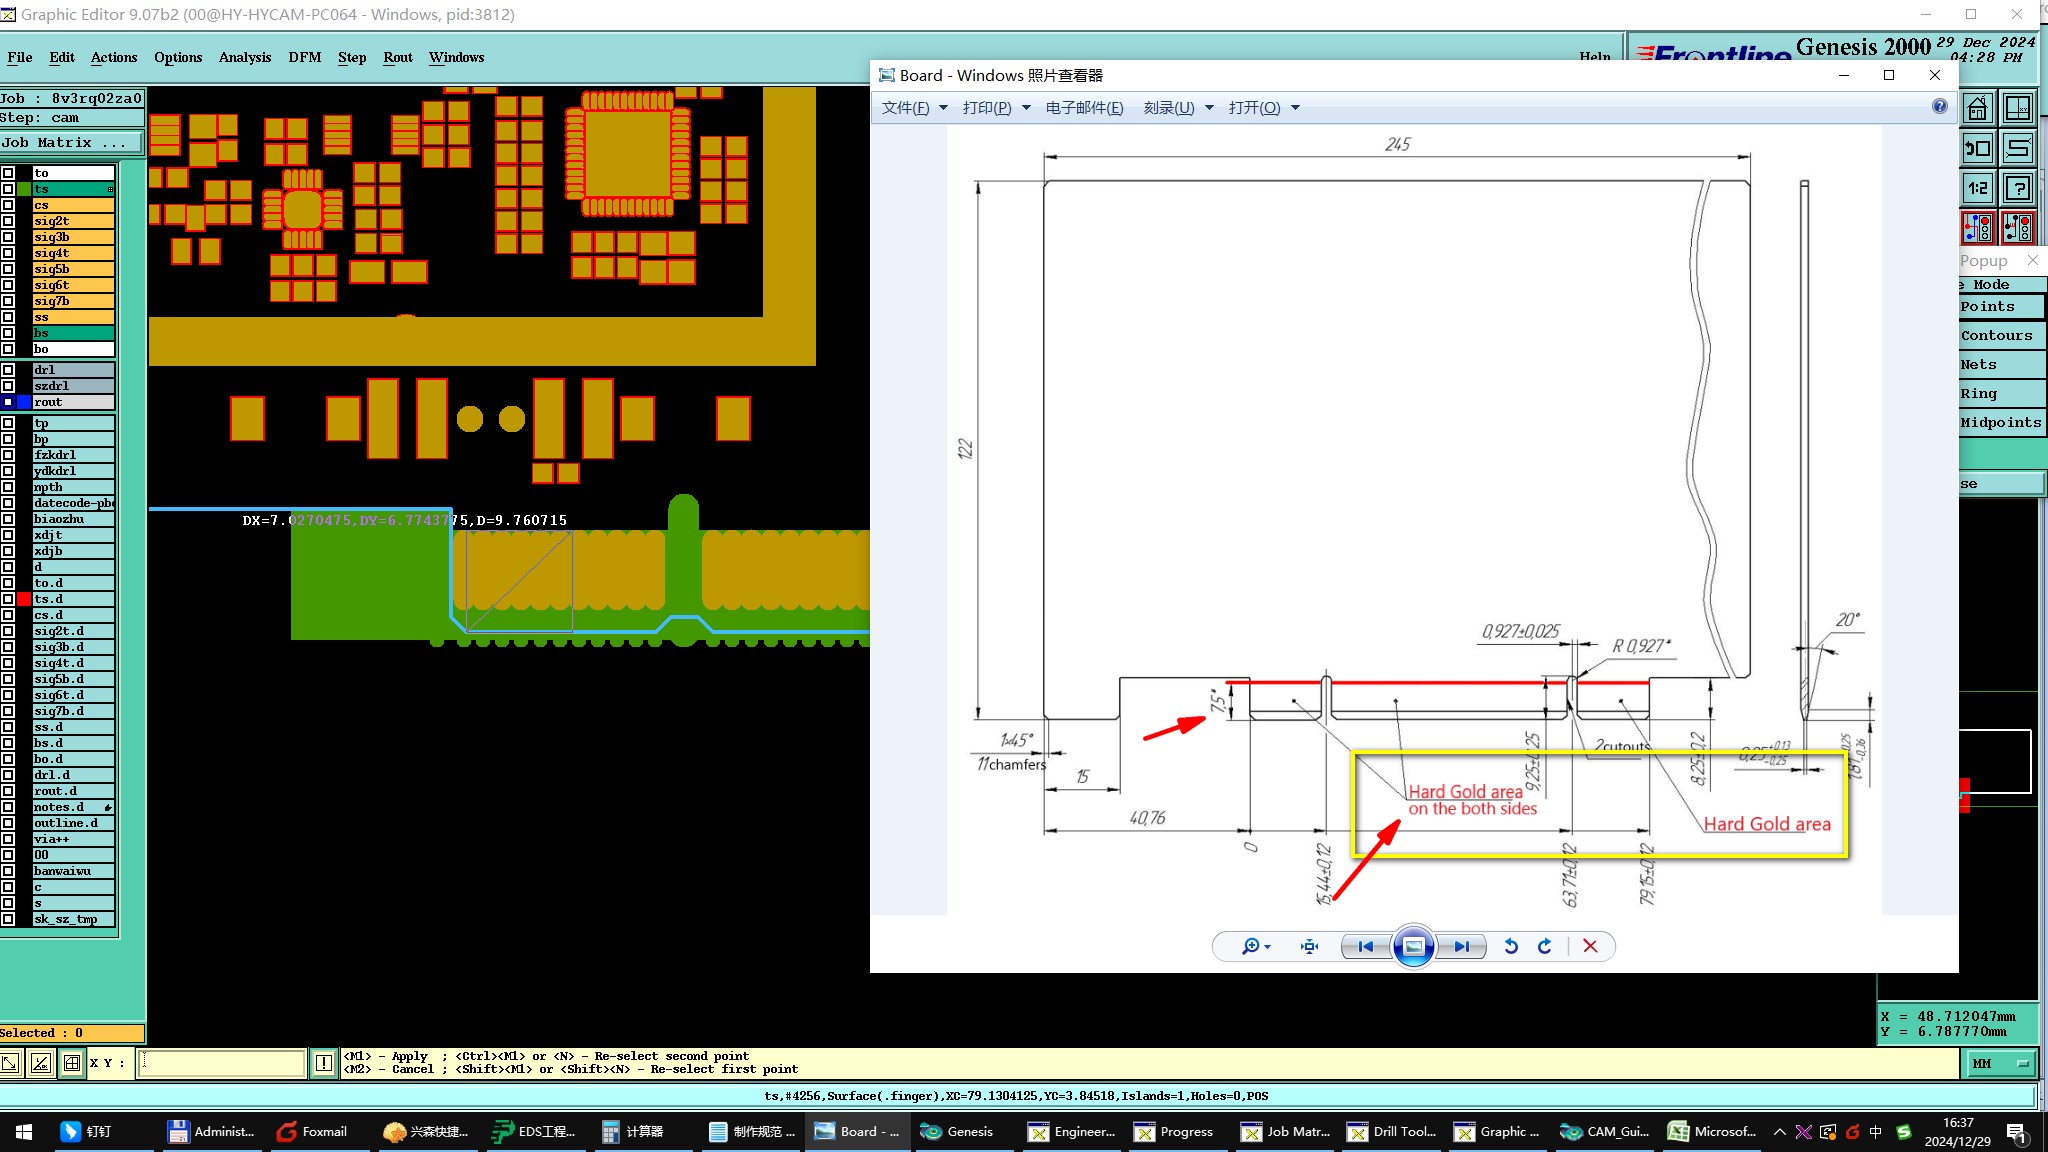Click the previous zoom undo-square icon
The width and height of the screenshot is (2048, 1152).
(1977, 148)
